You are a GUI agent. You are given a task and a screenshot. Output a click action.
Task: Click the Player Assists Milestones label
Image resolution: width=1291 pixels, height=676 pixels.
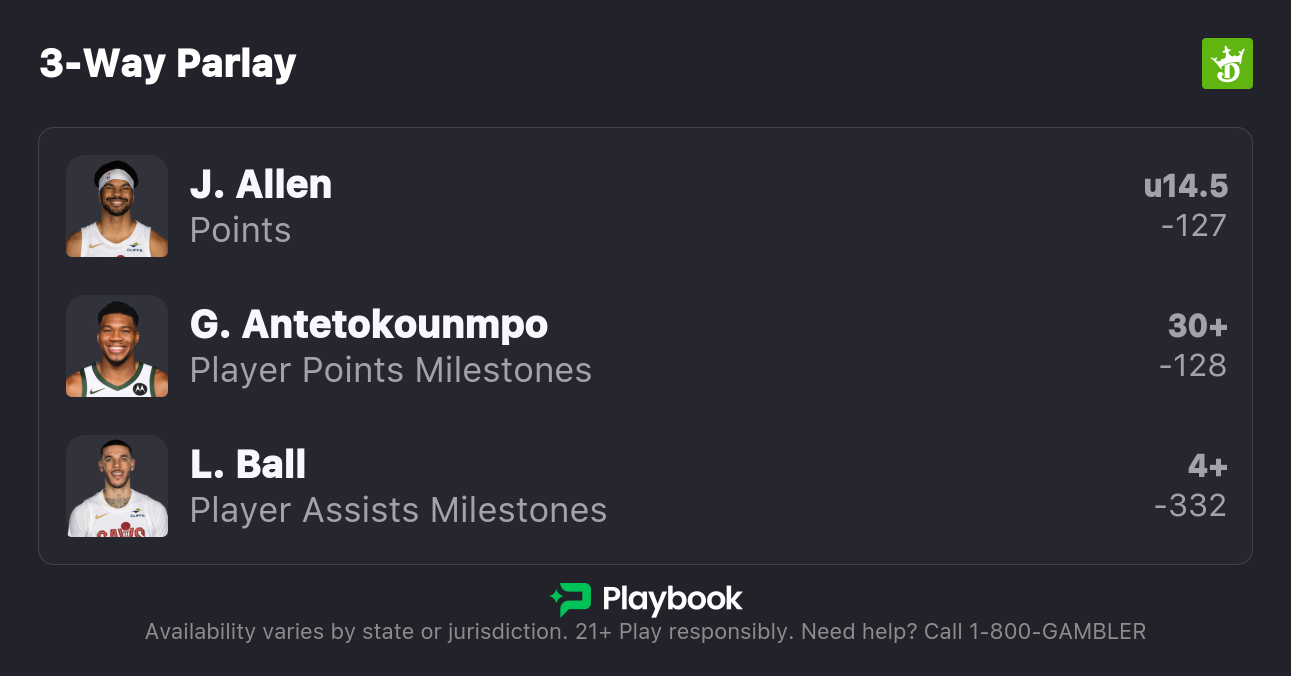pos(398,510)
